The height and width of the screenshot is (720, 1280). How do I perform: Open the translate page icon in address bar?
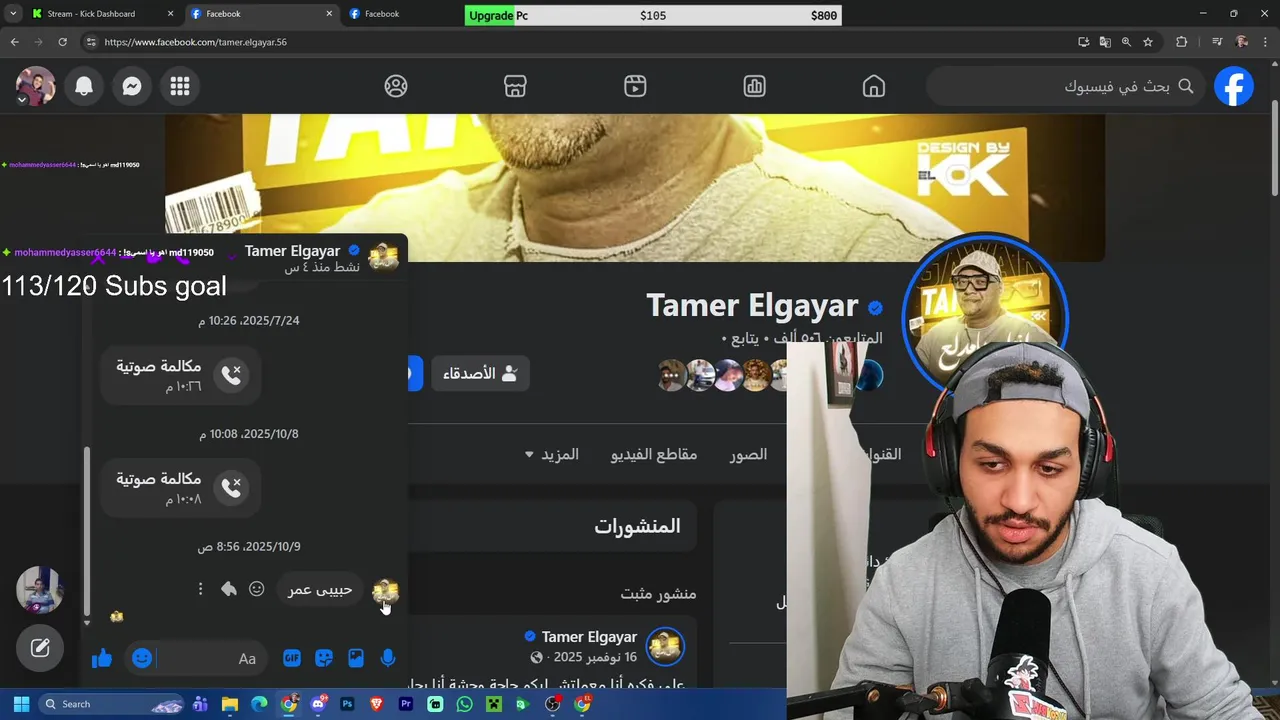pos(1105,42)
